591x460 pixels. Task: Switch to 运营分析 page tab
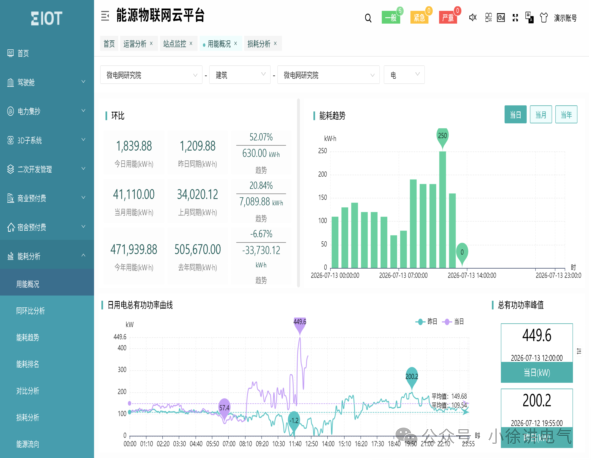(135, 44)
